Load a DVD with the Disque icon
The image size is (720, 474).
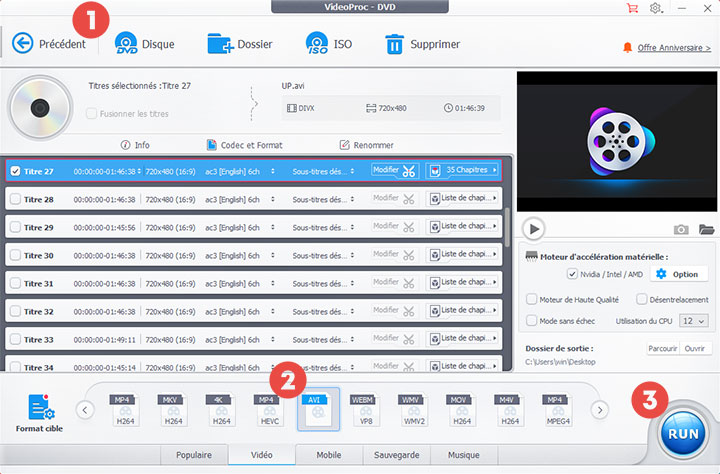[x=126, y=43]
